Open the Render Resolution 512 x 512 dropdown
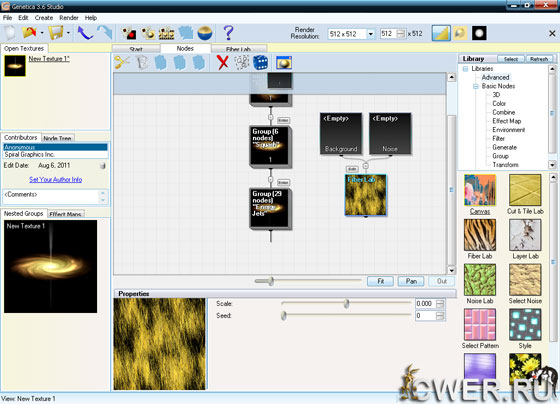Screen dimensions: 560x404 (371, 34)
